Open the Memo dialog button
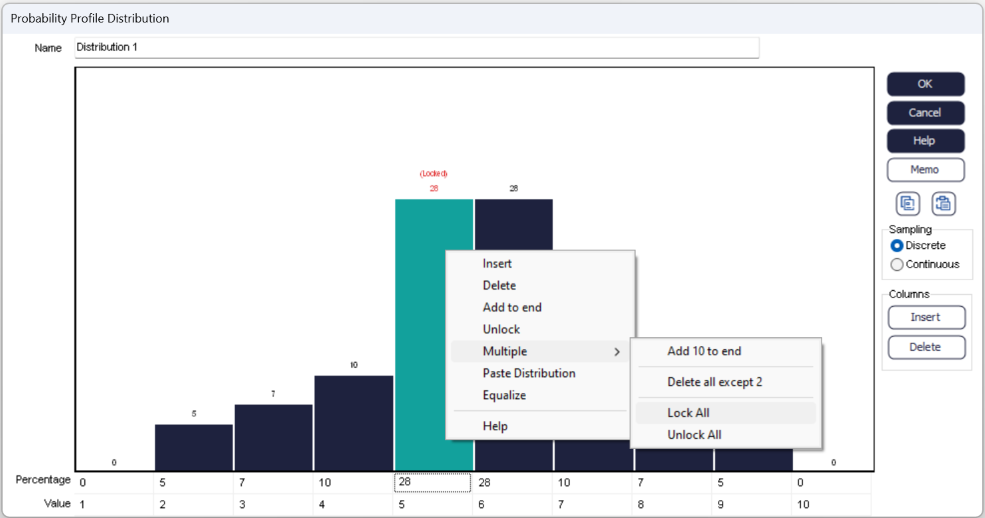The image size is (985, 518). [925, 170]
